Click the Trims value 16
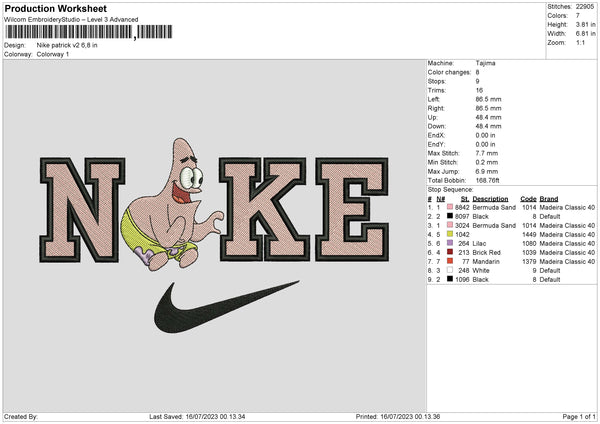Viewport: 600px width, 424px height. pos(479,90)
